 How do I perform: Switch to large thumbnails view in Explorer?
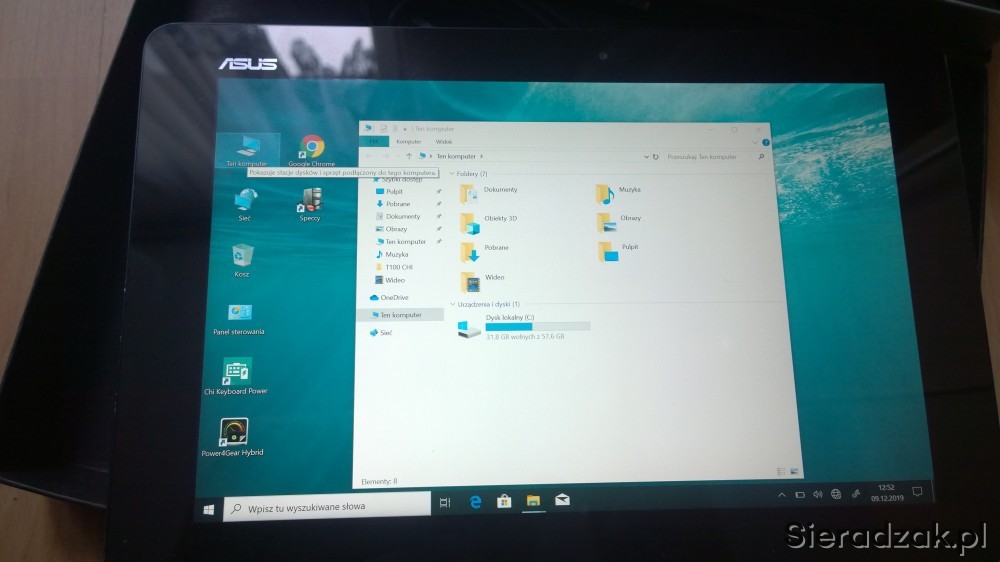tap(794, 471)
